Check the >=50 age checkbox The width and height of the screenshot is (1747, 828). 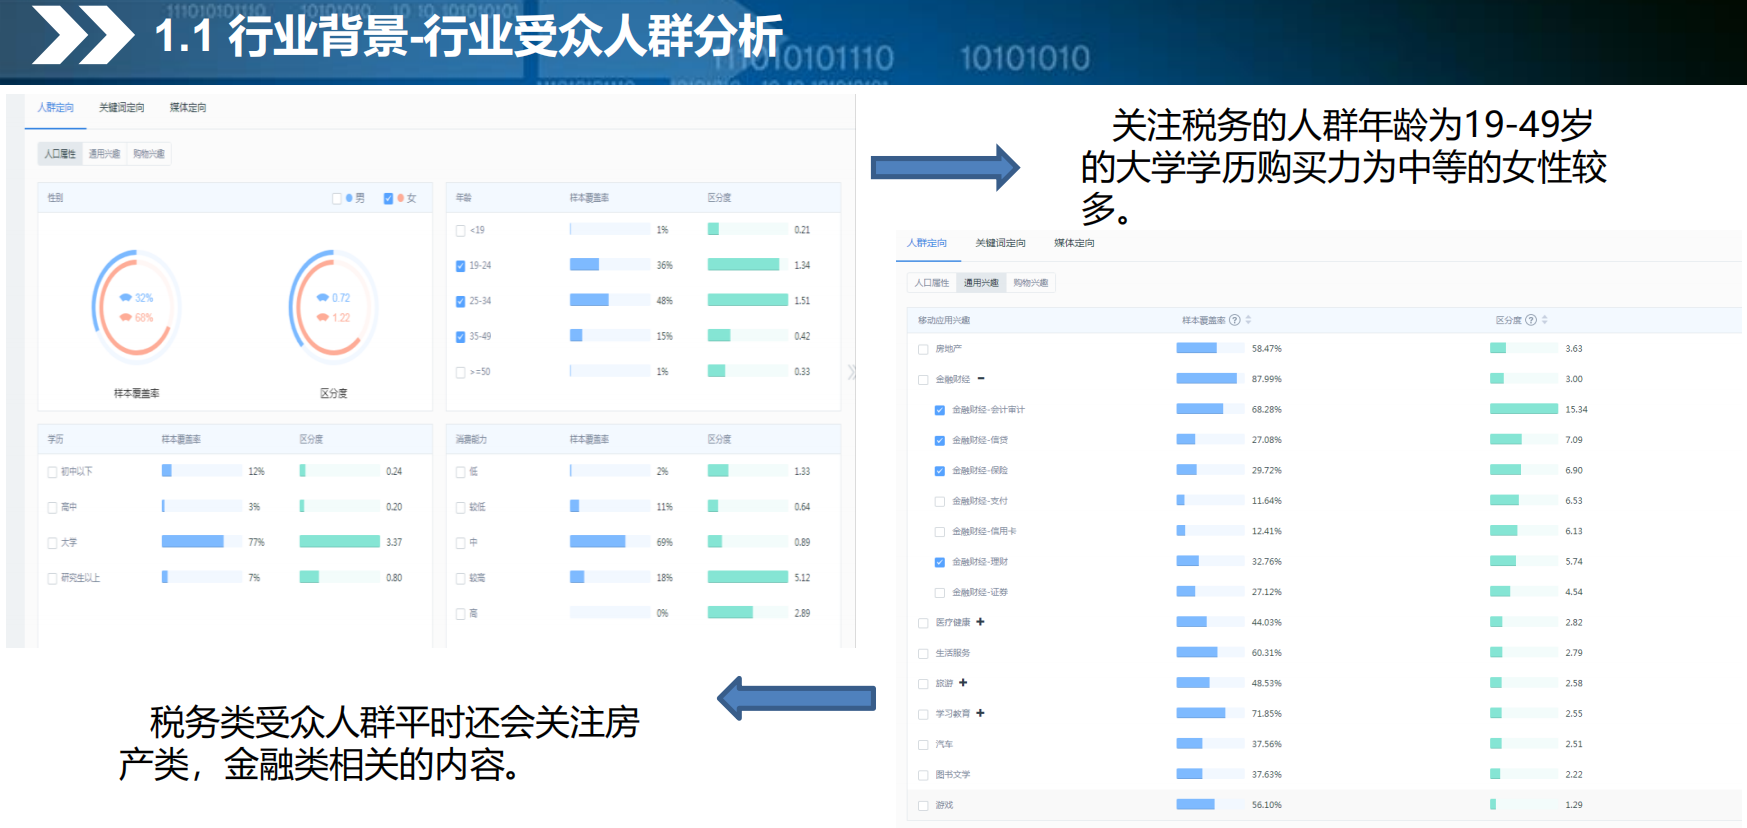tap(460, 372)
